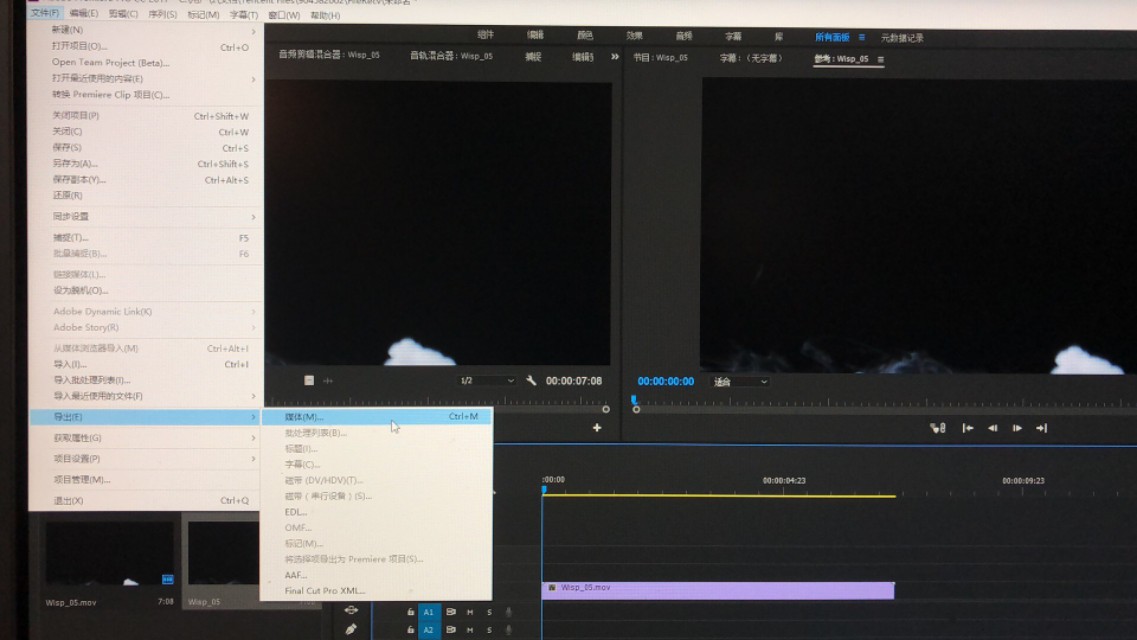Viewport: 1137px width, 640px height.
Task: Step back one frame in the reference monitor
Action: point(993,429)
